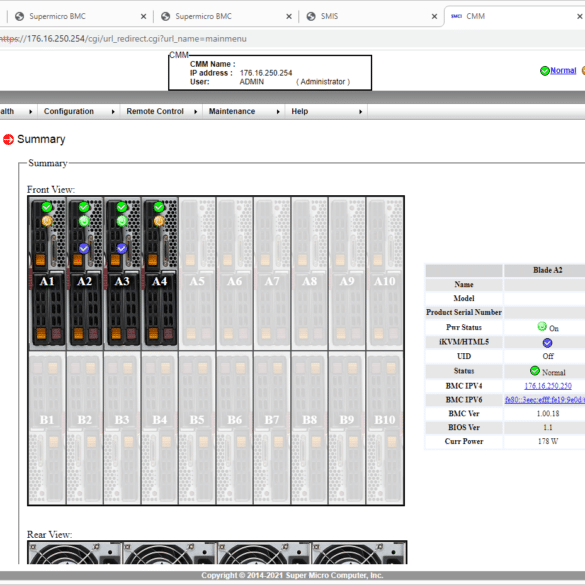
Task: Open iKVM blue check icon on blade A2
Action: (x=84, y=248)
